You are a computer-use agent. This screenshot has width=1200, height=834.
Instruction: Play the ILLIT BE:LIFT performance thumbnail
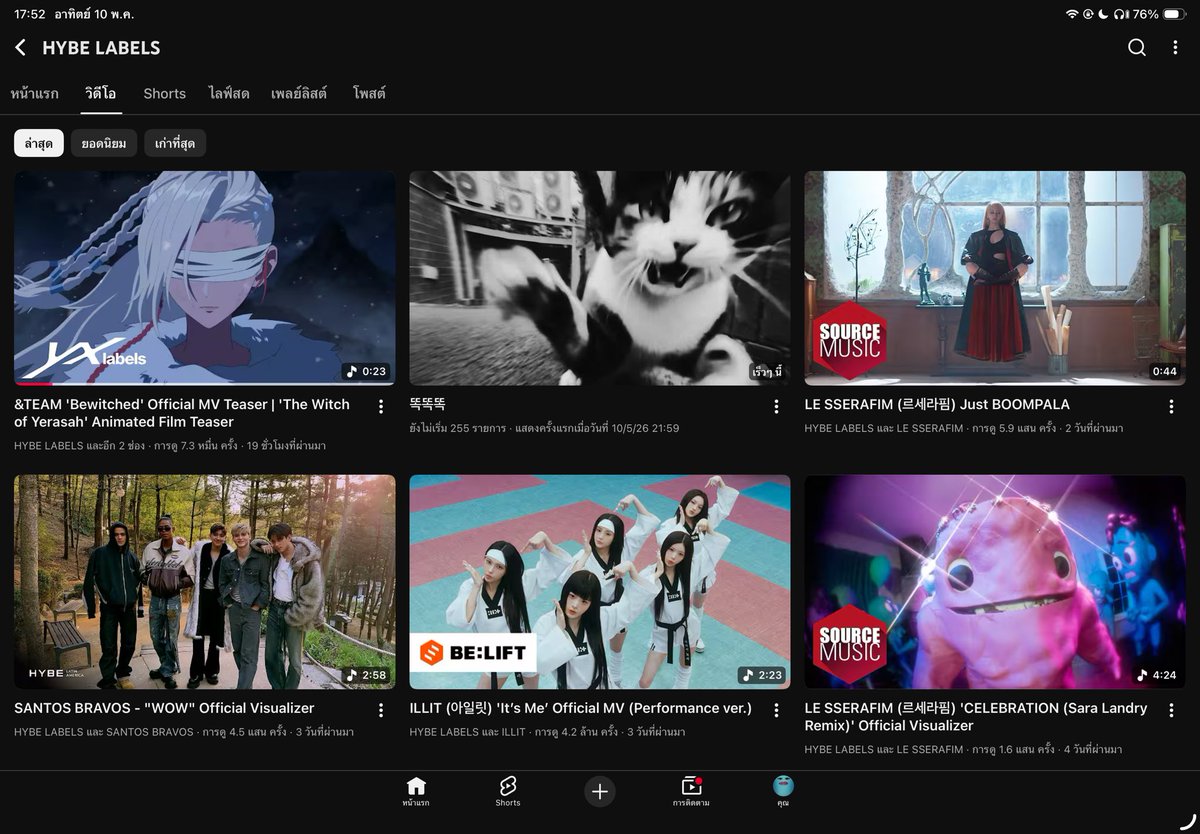(x=600, y=582)
